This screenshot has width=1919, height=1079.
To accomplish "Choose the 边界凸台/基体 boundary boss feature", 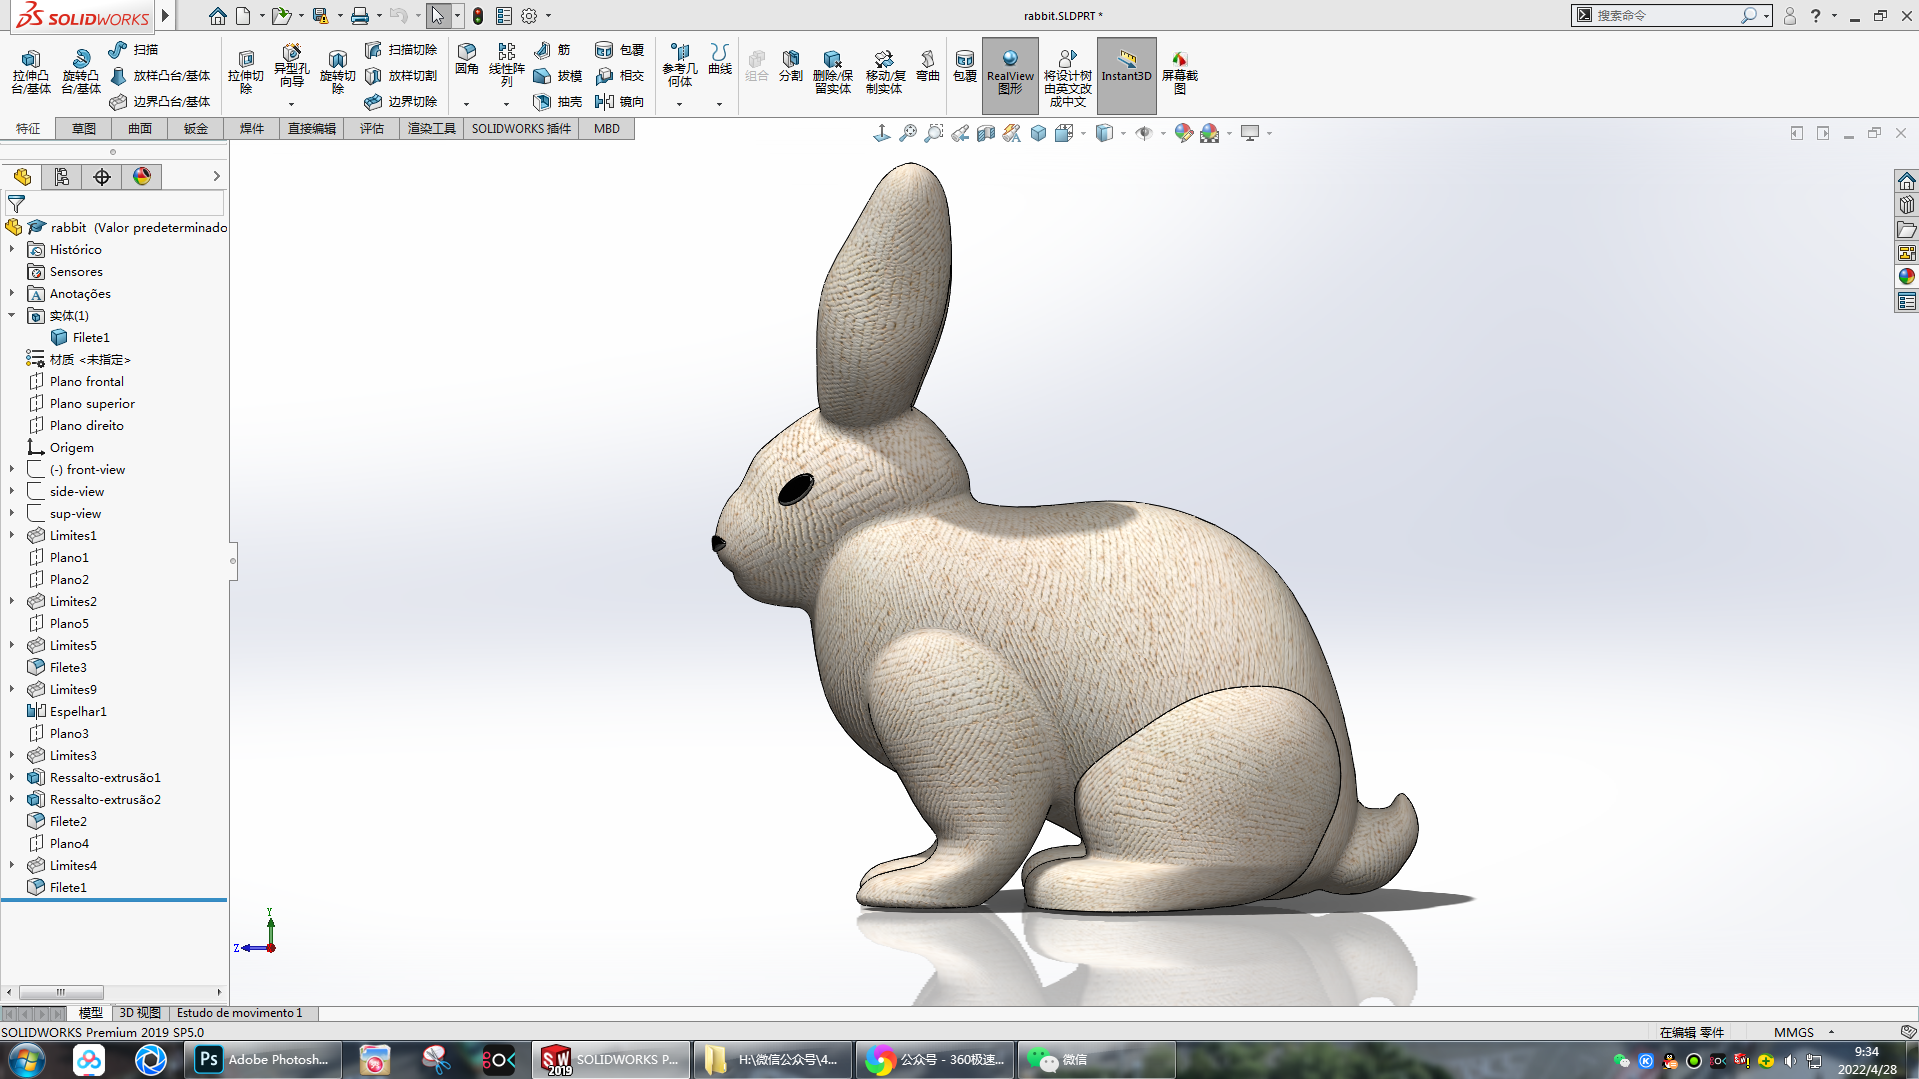I will [x=160, y=101].
